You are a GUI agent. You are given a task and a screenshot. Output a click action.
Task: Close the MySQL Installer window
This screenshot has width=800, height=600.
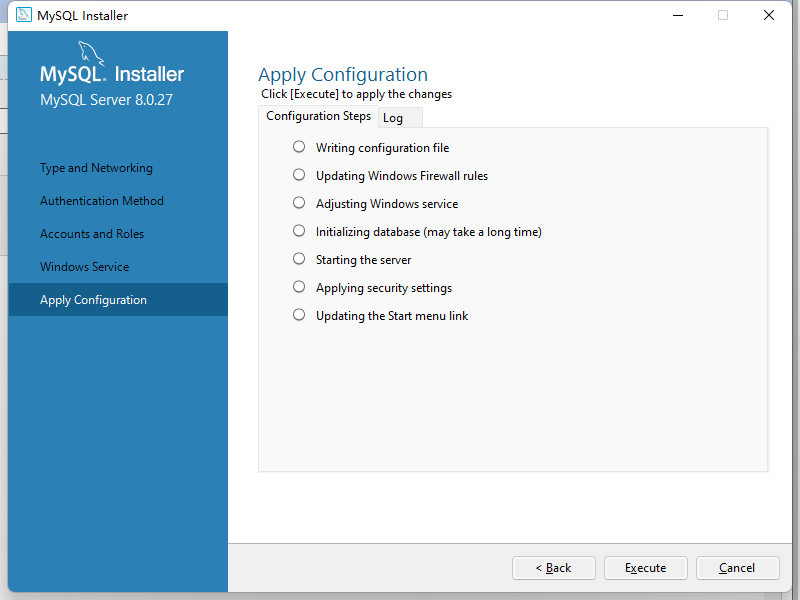pos(769,15)
